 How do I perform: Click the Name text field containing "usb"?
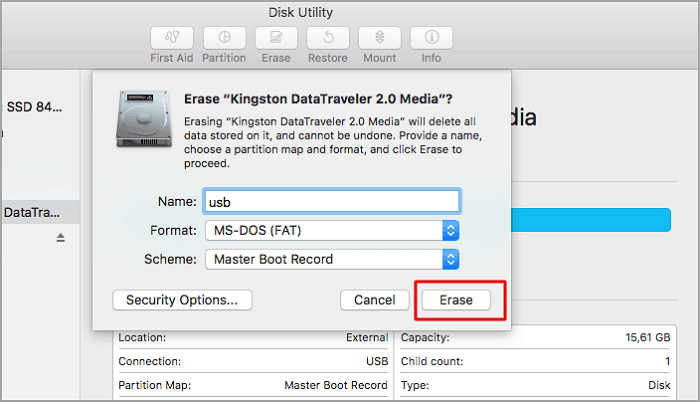pyautogui.click(x=331, y=201)
